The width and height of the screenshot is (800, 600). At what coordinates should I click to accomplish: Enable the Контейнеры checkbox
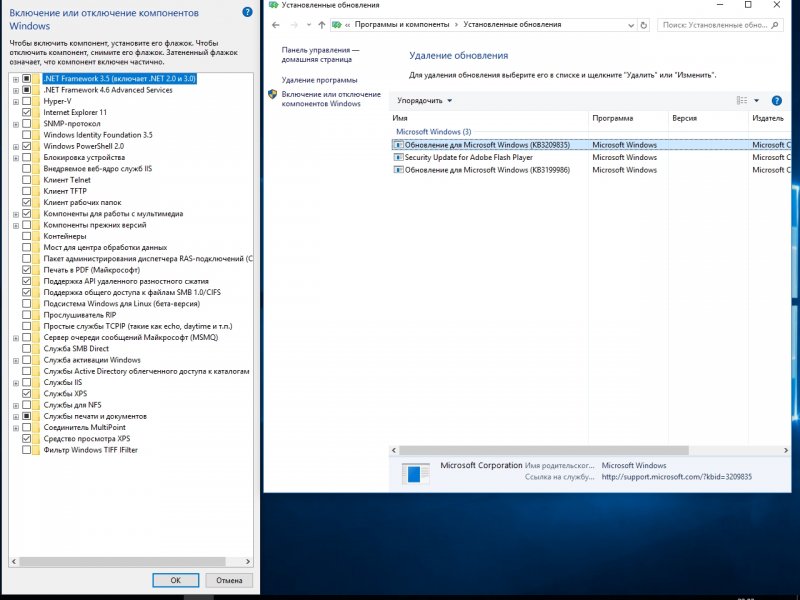(27, 236)
